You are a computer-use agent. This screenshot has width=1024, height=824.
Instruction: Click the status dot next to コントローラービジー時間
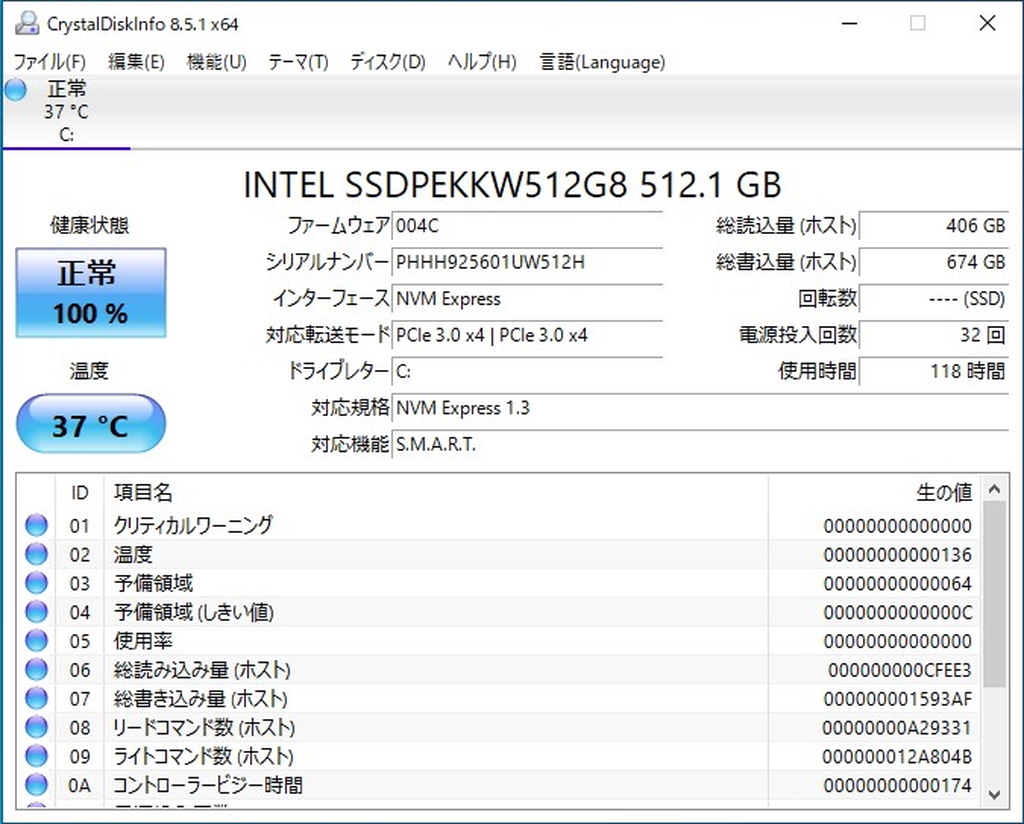click(x=35, y=786)
